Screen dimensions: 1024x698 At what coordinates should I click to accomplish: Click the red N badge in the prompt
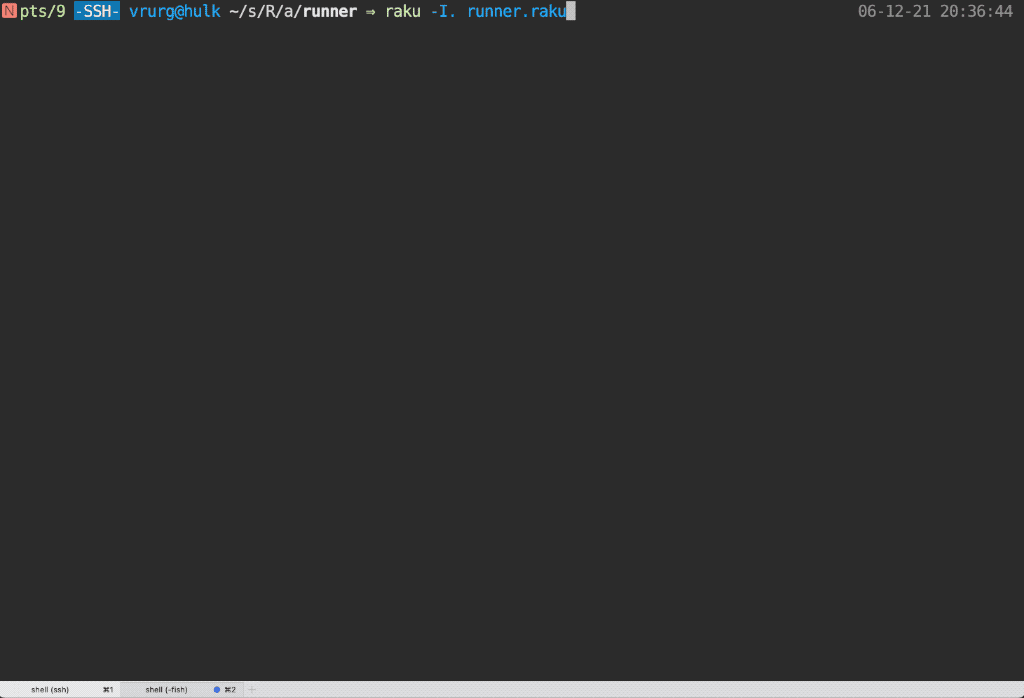[9, 11]
